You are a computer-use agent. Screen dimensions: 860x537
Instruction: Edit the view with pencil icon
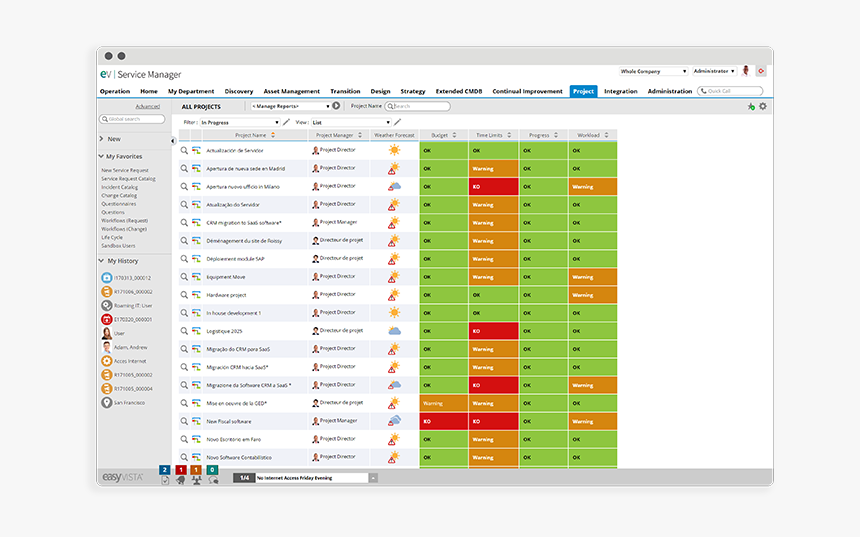click(397, 122)
